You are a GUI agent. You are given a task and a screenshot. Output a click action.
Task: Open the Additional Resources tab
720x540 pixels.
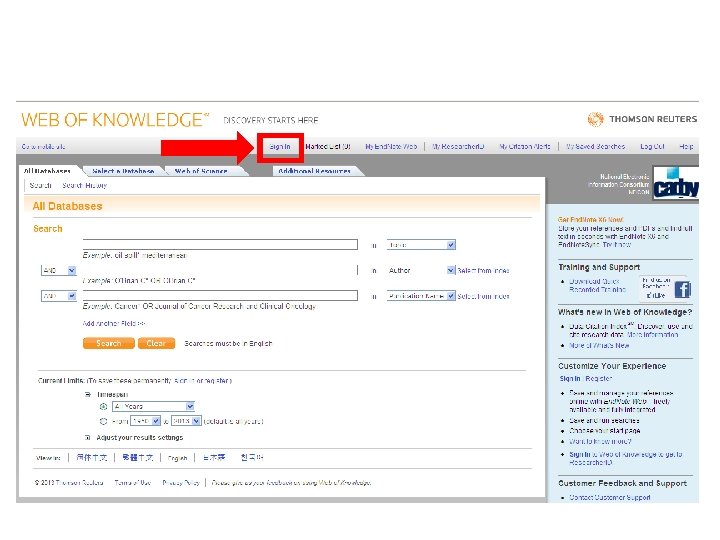[315, 171]
